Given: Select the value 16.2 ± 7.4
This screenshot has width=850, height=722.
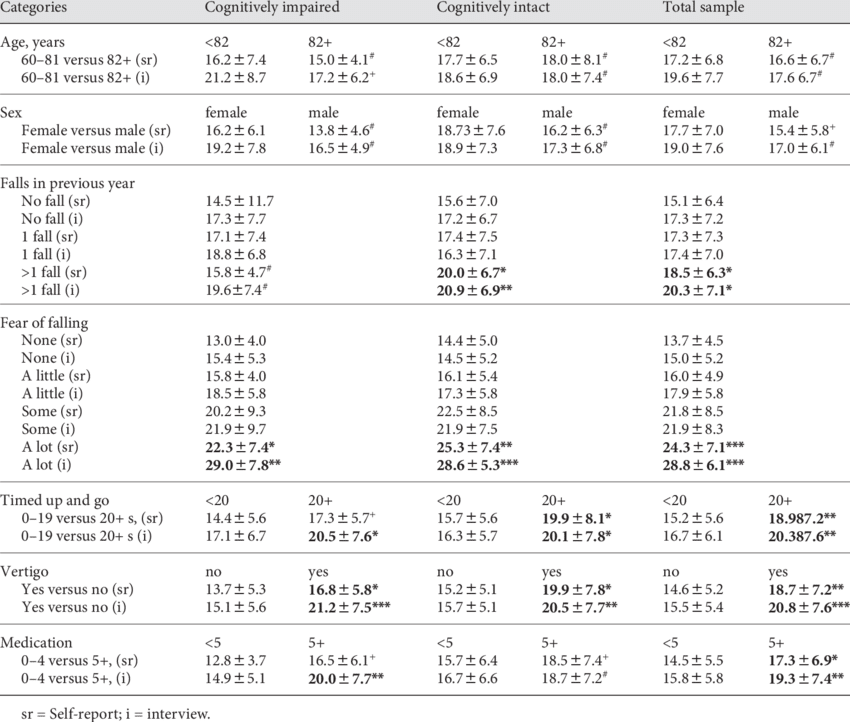Looking at the screenshot, I should coord(235,60).
